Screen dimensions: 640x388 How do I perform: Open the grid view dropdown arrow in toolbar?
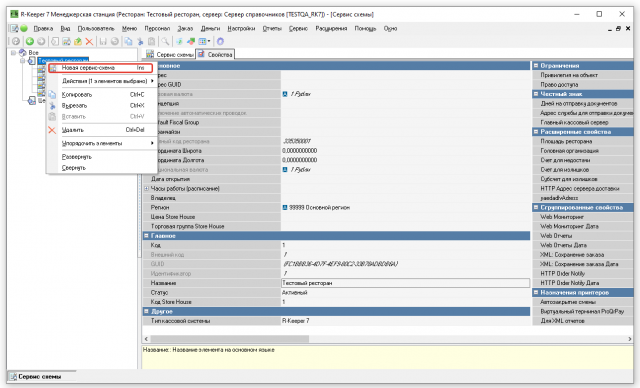pos(209,41)
